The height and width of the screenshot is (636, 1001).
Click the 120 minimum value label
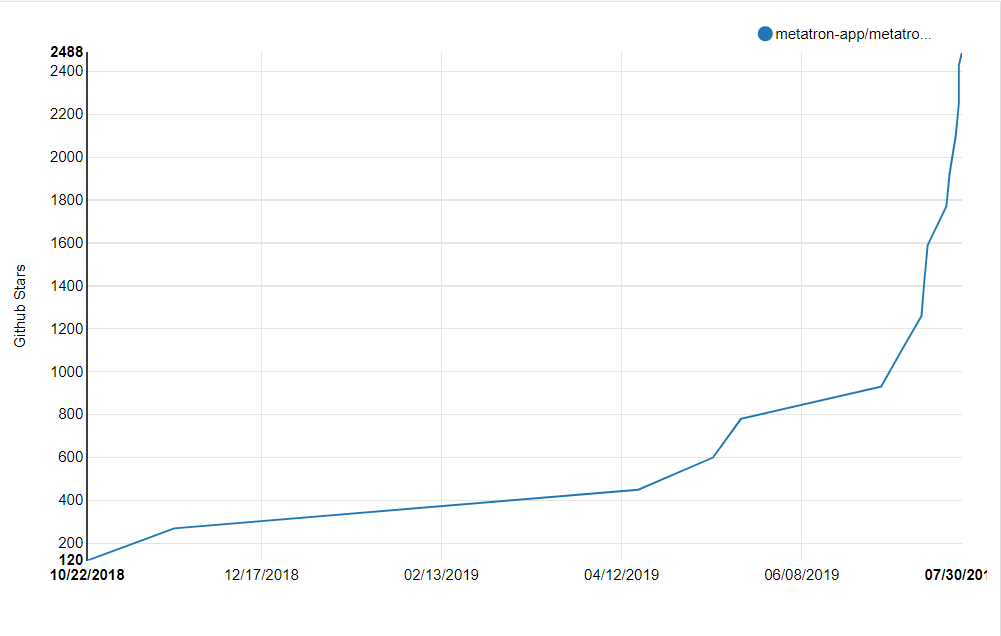[x=71, y=560]
